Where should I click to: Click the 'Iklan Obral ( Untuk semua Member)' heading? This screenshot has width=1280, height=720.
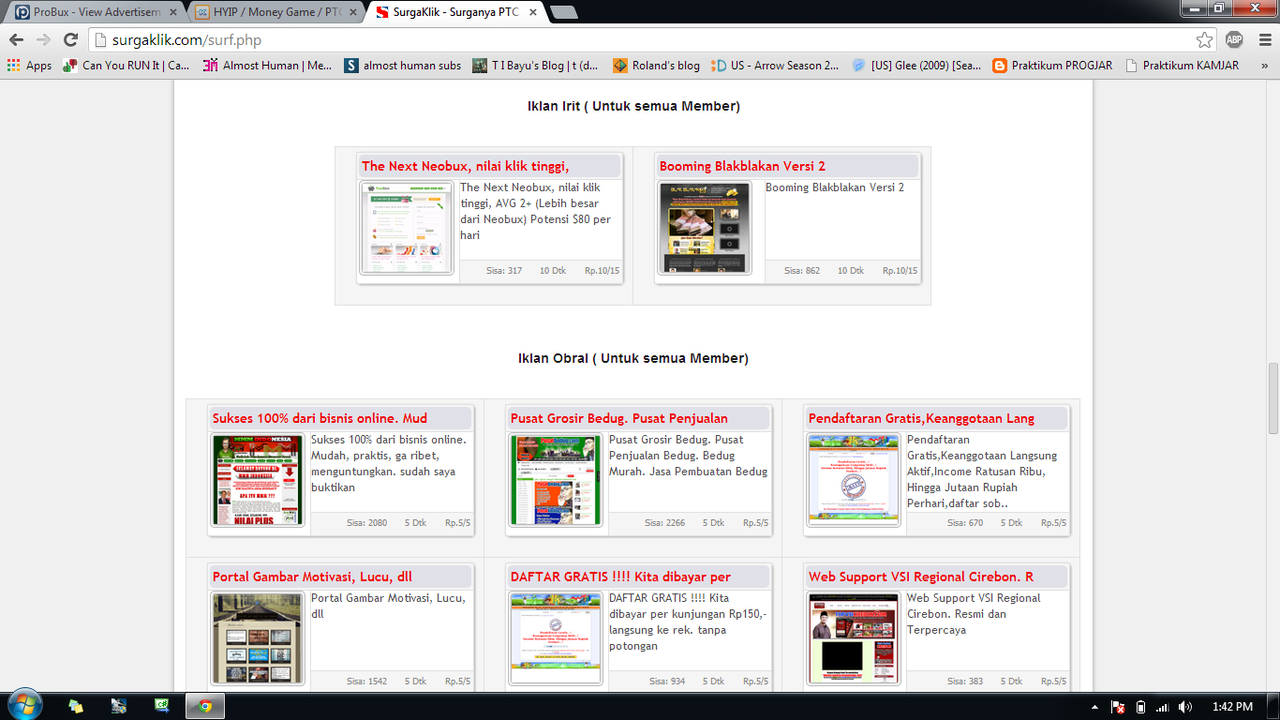point(633,358)
